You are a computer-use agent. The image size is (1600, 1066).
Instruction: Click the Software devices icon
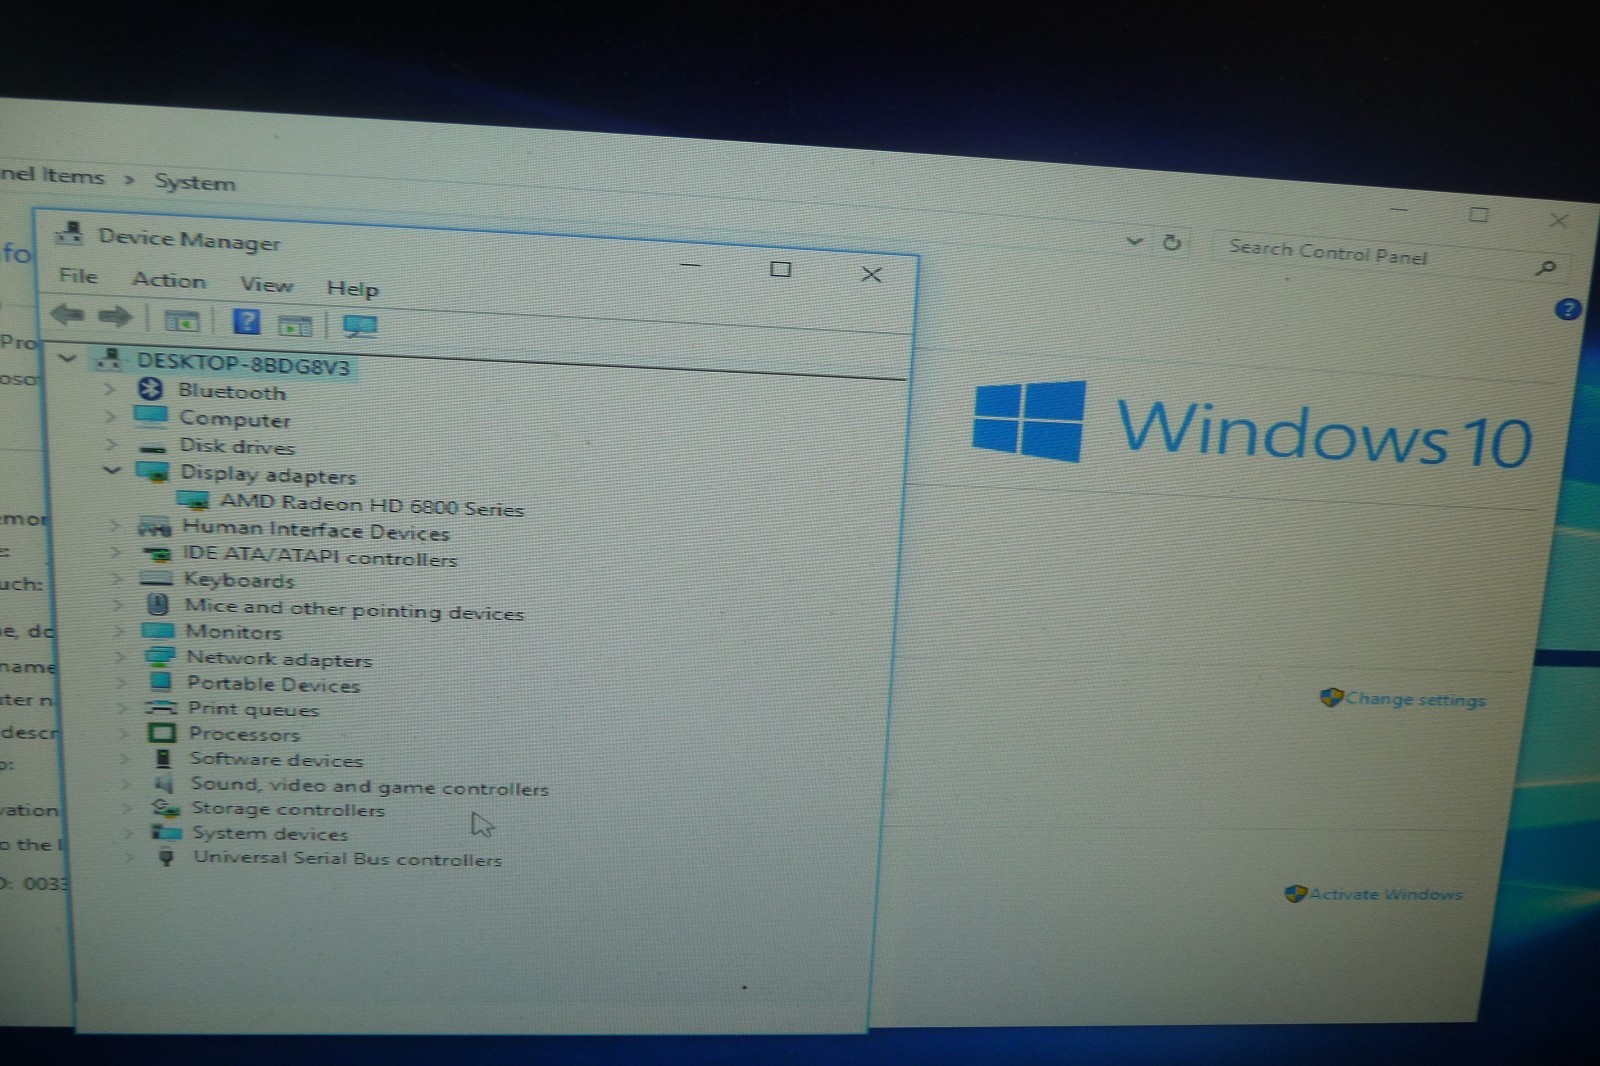pyautogui.click(x=163, y=758)
